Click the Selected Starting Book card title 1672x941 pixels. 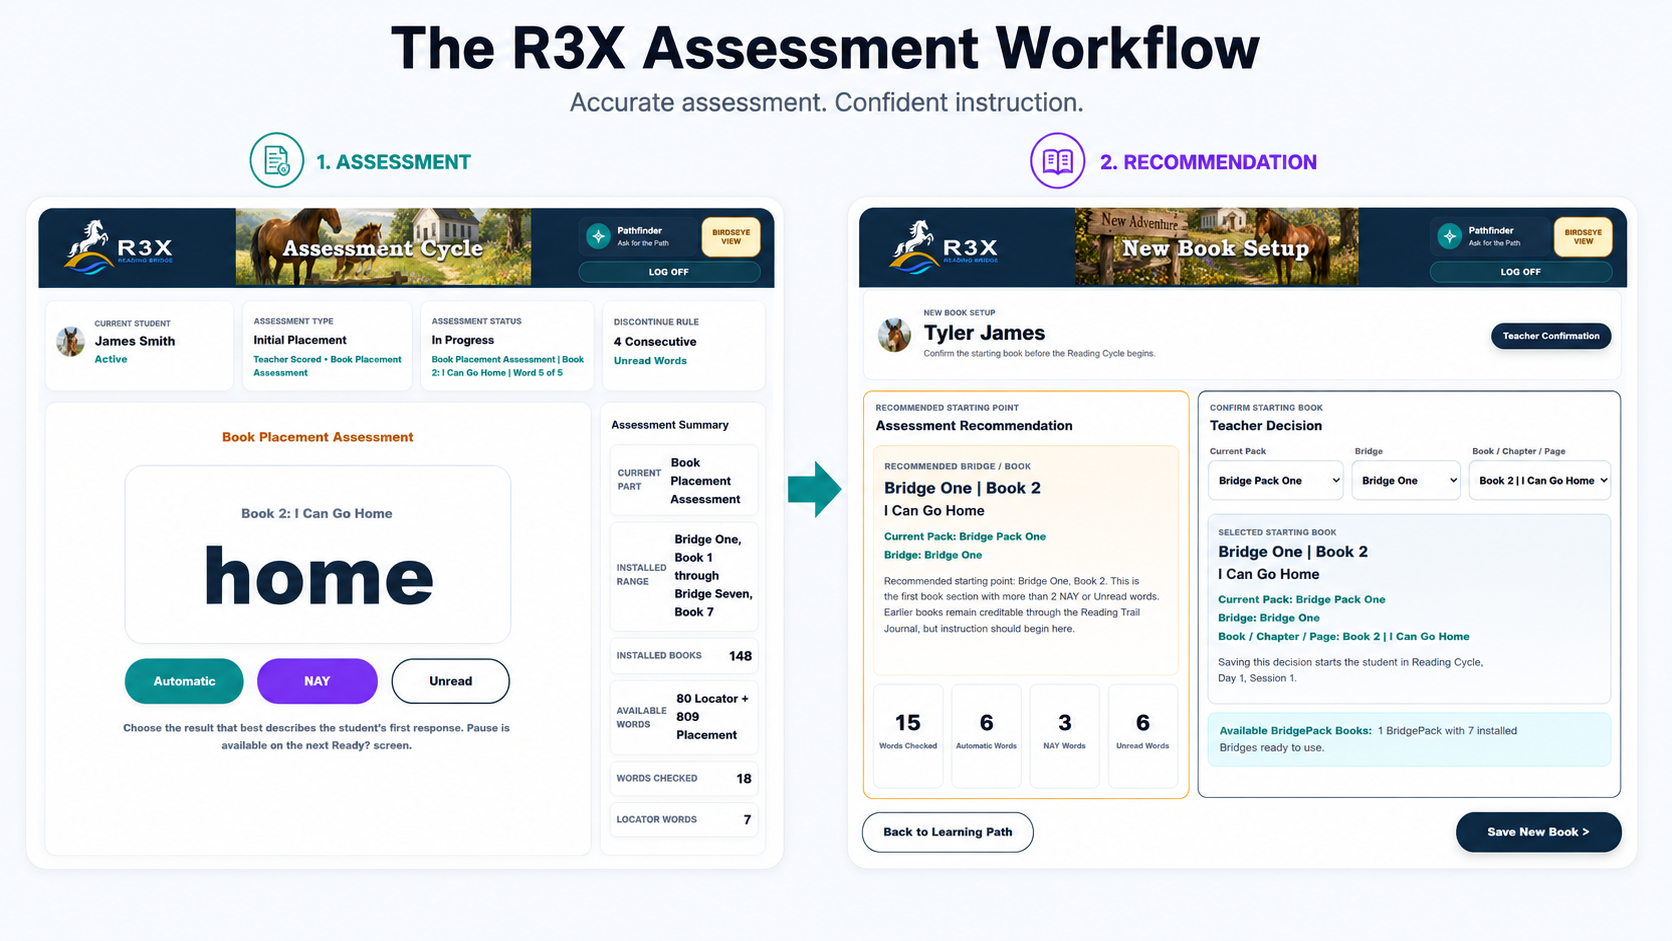pyautogui.click(x=1293, y=552)
